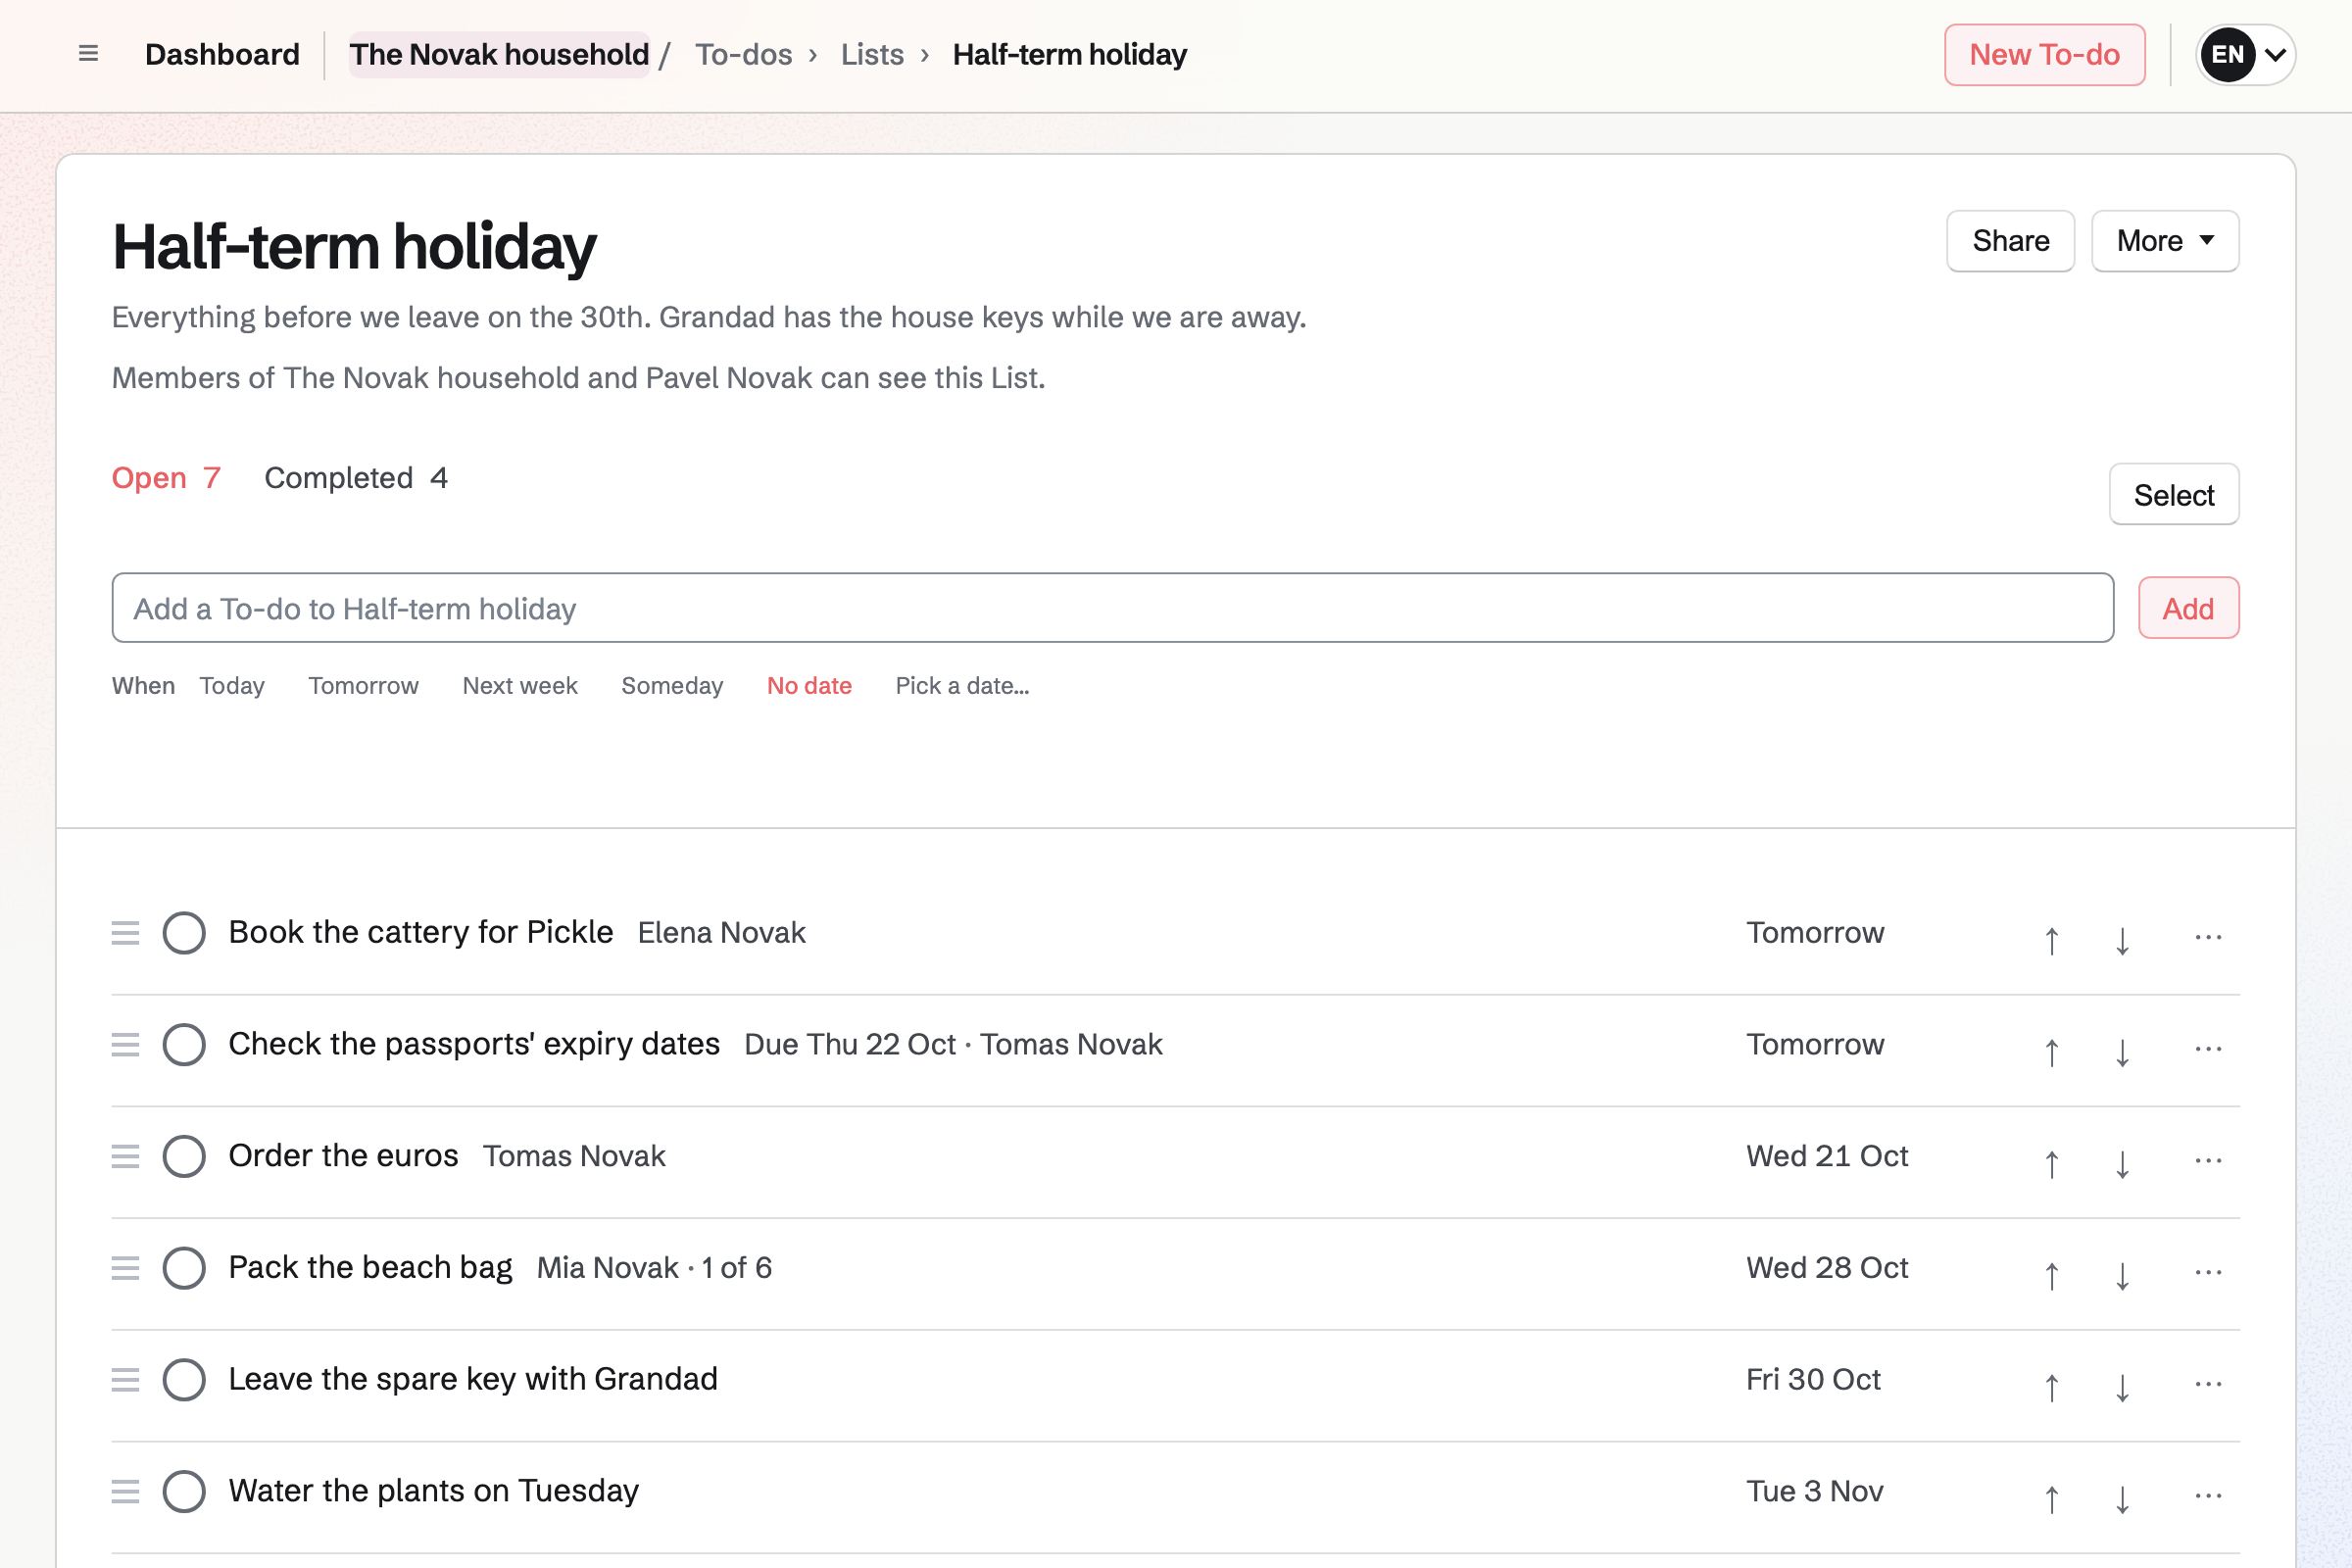Move 'Order the euros' up

click(2051, 1163)
